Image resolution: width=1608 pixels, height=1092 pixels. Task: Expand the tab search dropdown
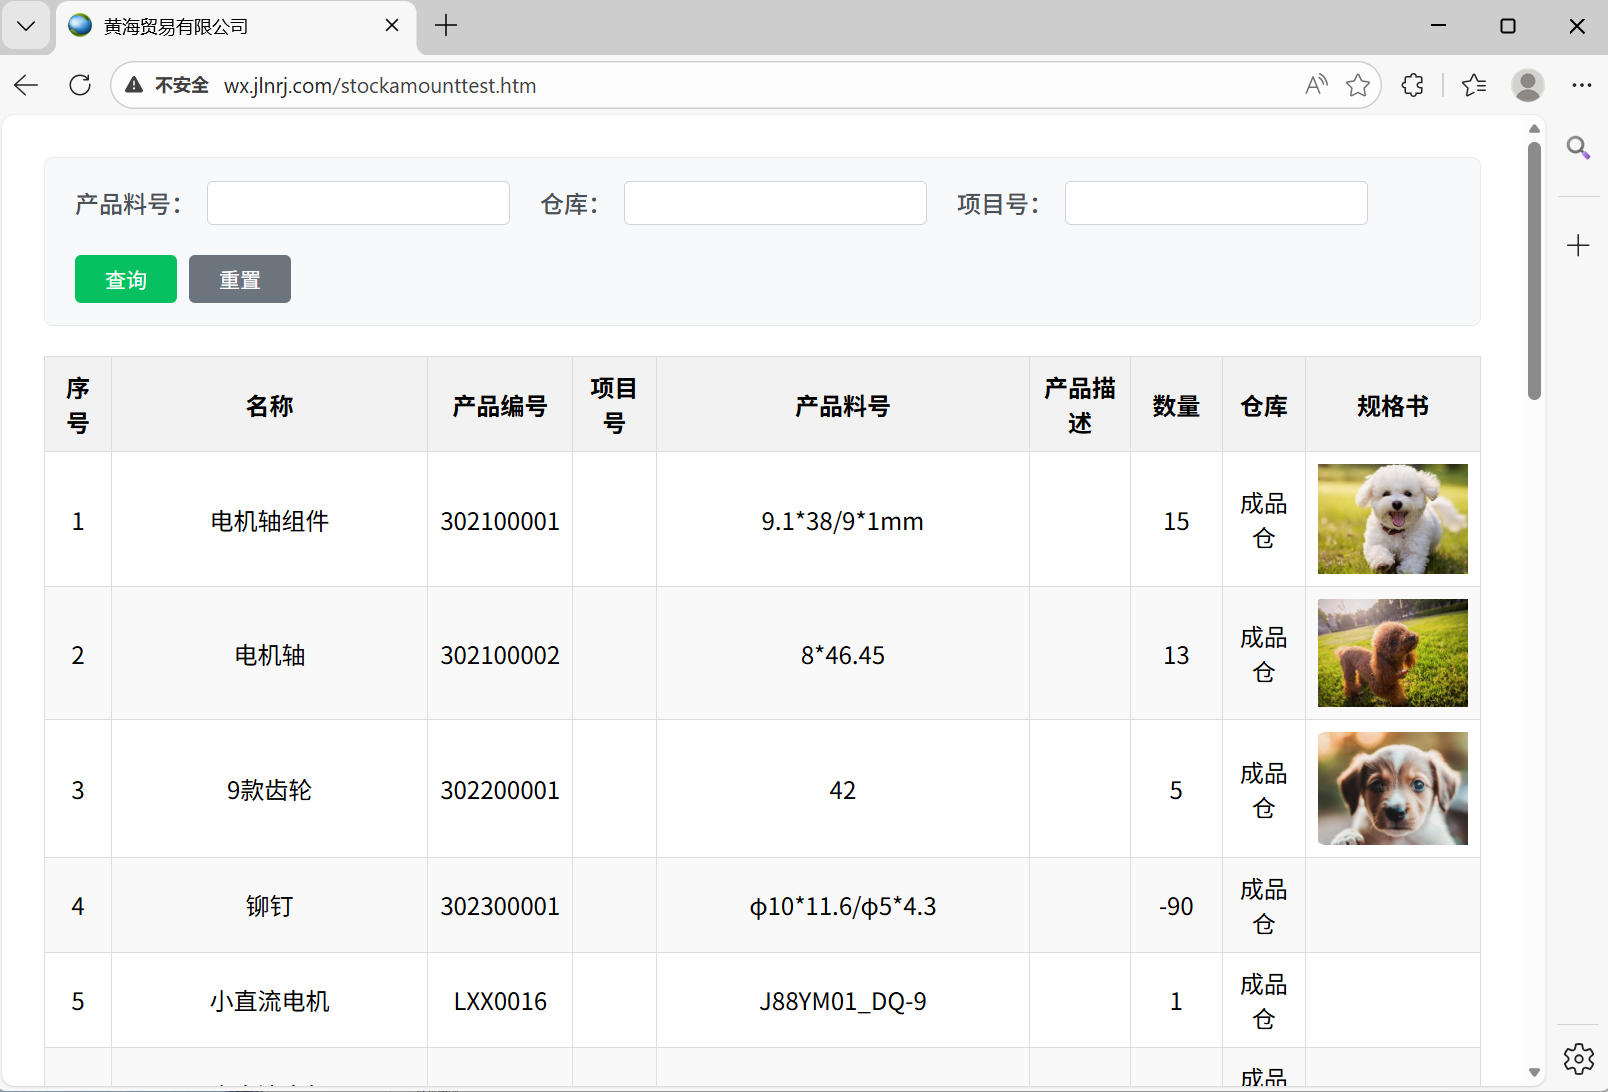(26, 26)
